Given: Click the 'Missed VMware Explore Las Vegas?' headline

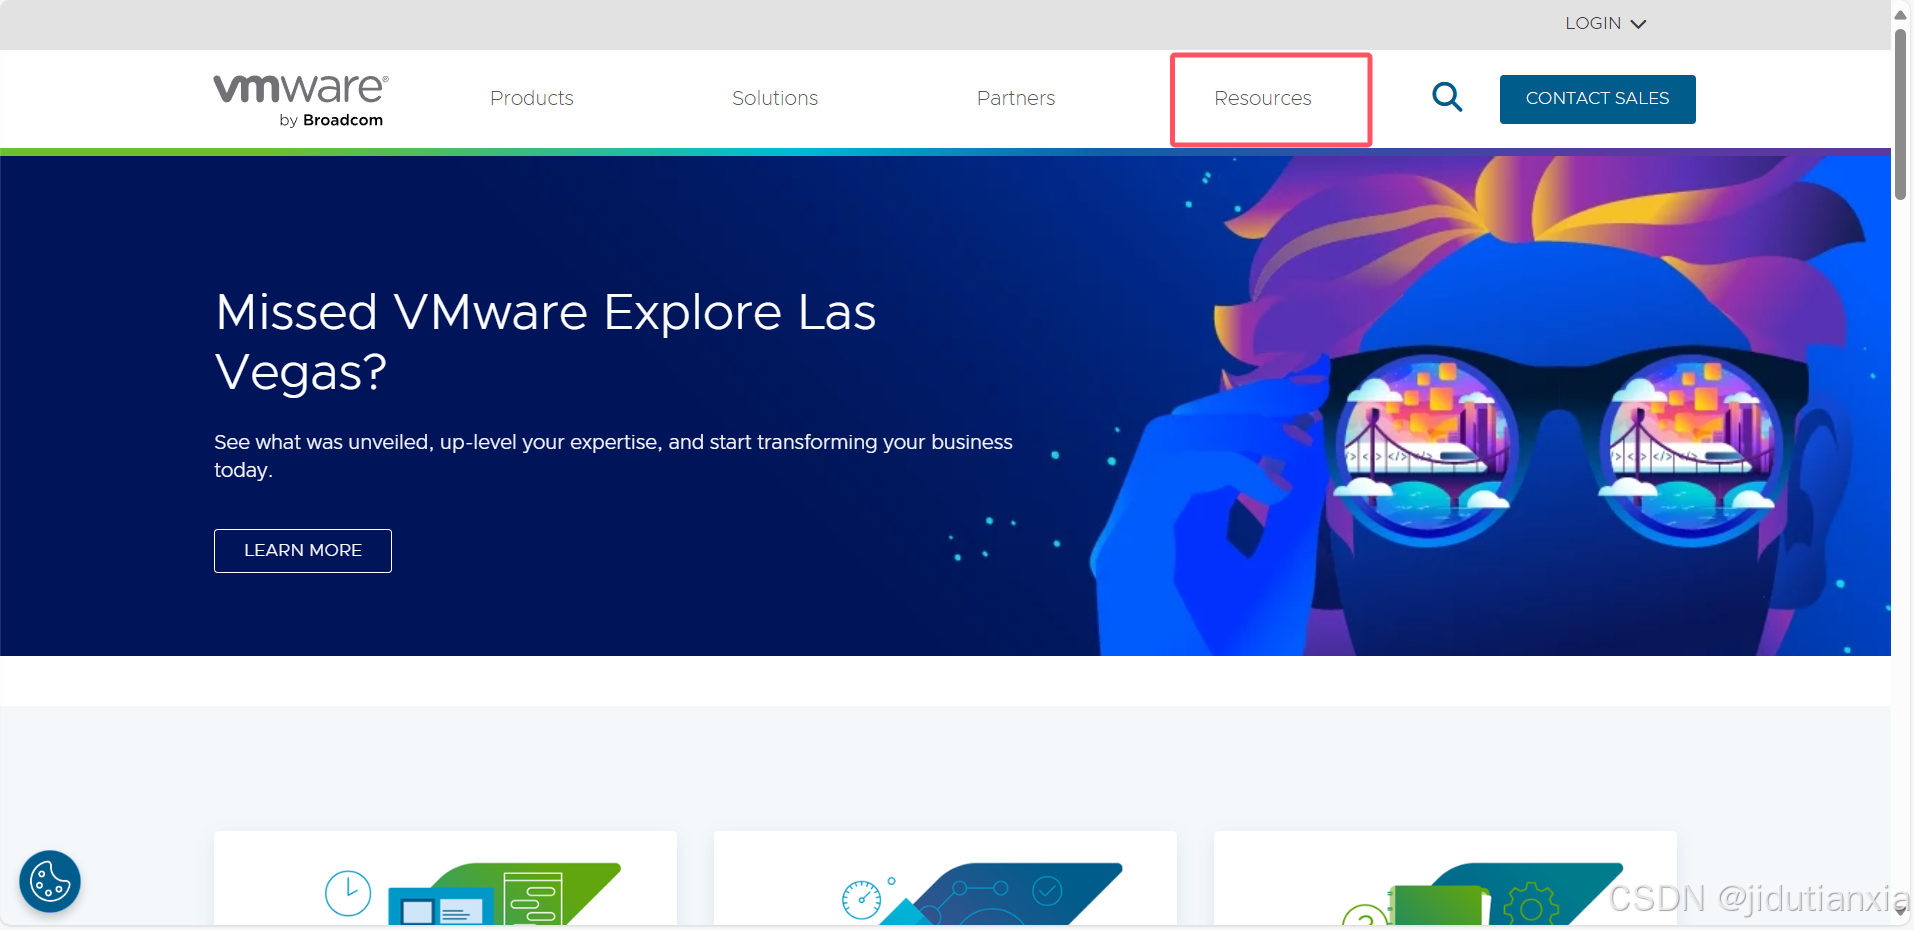Looking at the screenshot, I should [545, 341].
